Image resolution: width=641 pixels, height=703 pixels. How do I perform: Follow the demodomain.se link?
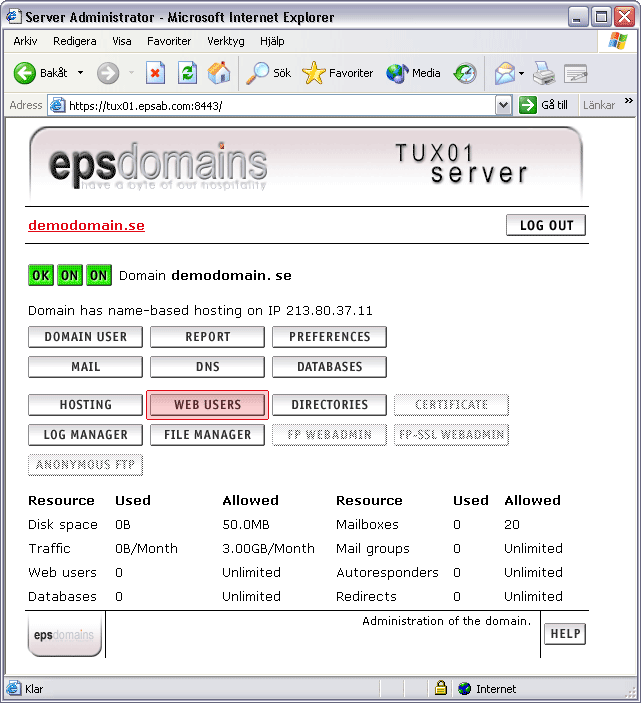tap(86, 225)
